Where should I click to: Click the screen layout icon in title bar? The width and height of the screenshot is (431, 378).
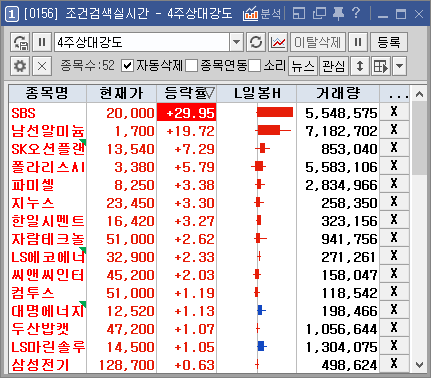(299, 14)
